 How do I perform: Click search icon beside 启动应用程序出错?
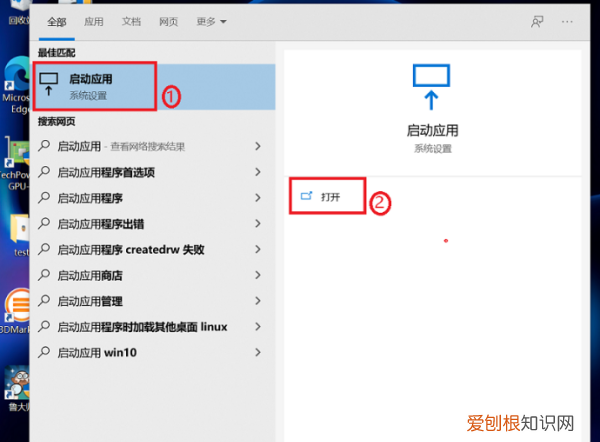click(44, 223)
